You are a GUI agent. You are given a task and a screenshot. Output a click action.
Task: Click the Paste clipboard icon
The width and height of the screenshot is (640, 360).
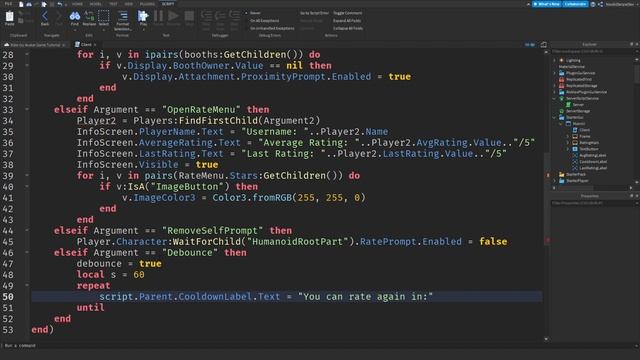pyautogui.click(x=9, y=16)
